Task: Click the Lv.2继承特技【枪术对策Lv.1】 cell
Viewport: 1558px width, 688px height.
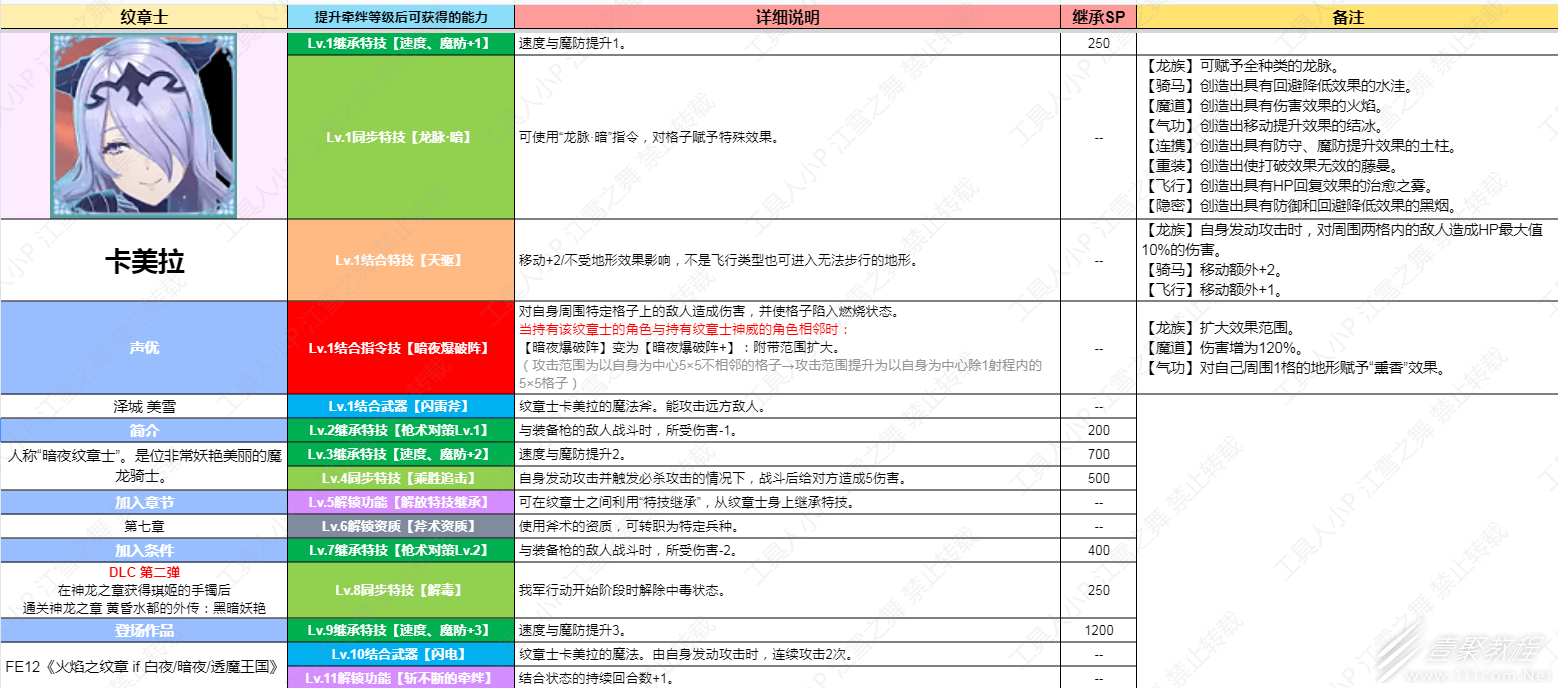Action: tap(401, 430)
